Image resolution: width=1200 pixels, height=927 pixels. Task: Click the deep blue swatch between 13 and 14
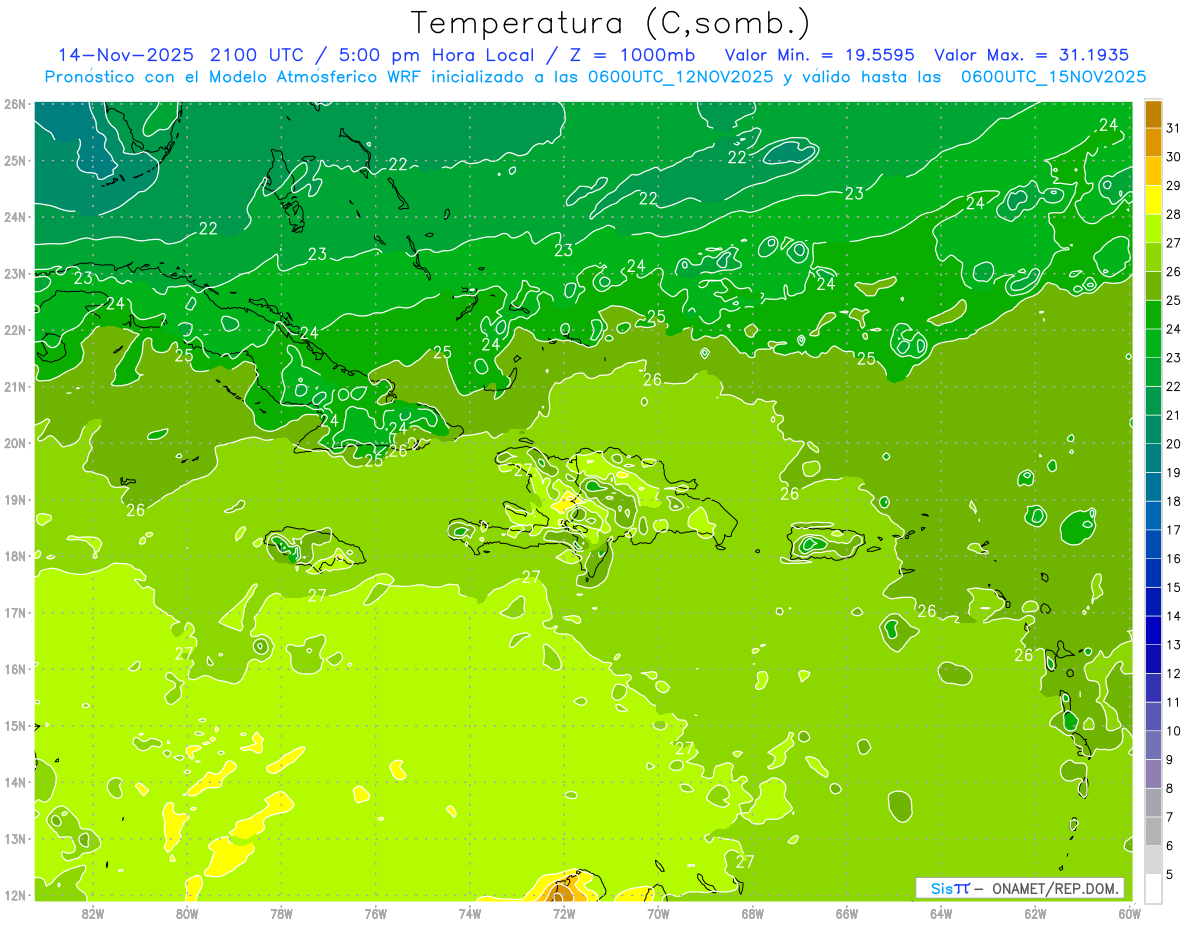point(1153,630)
